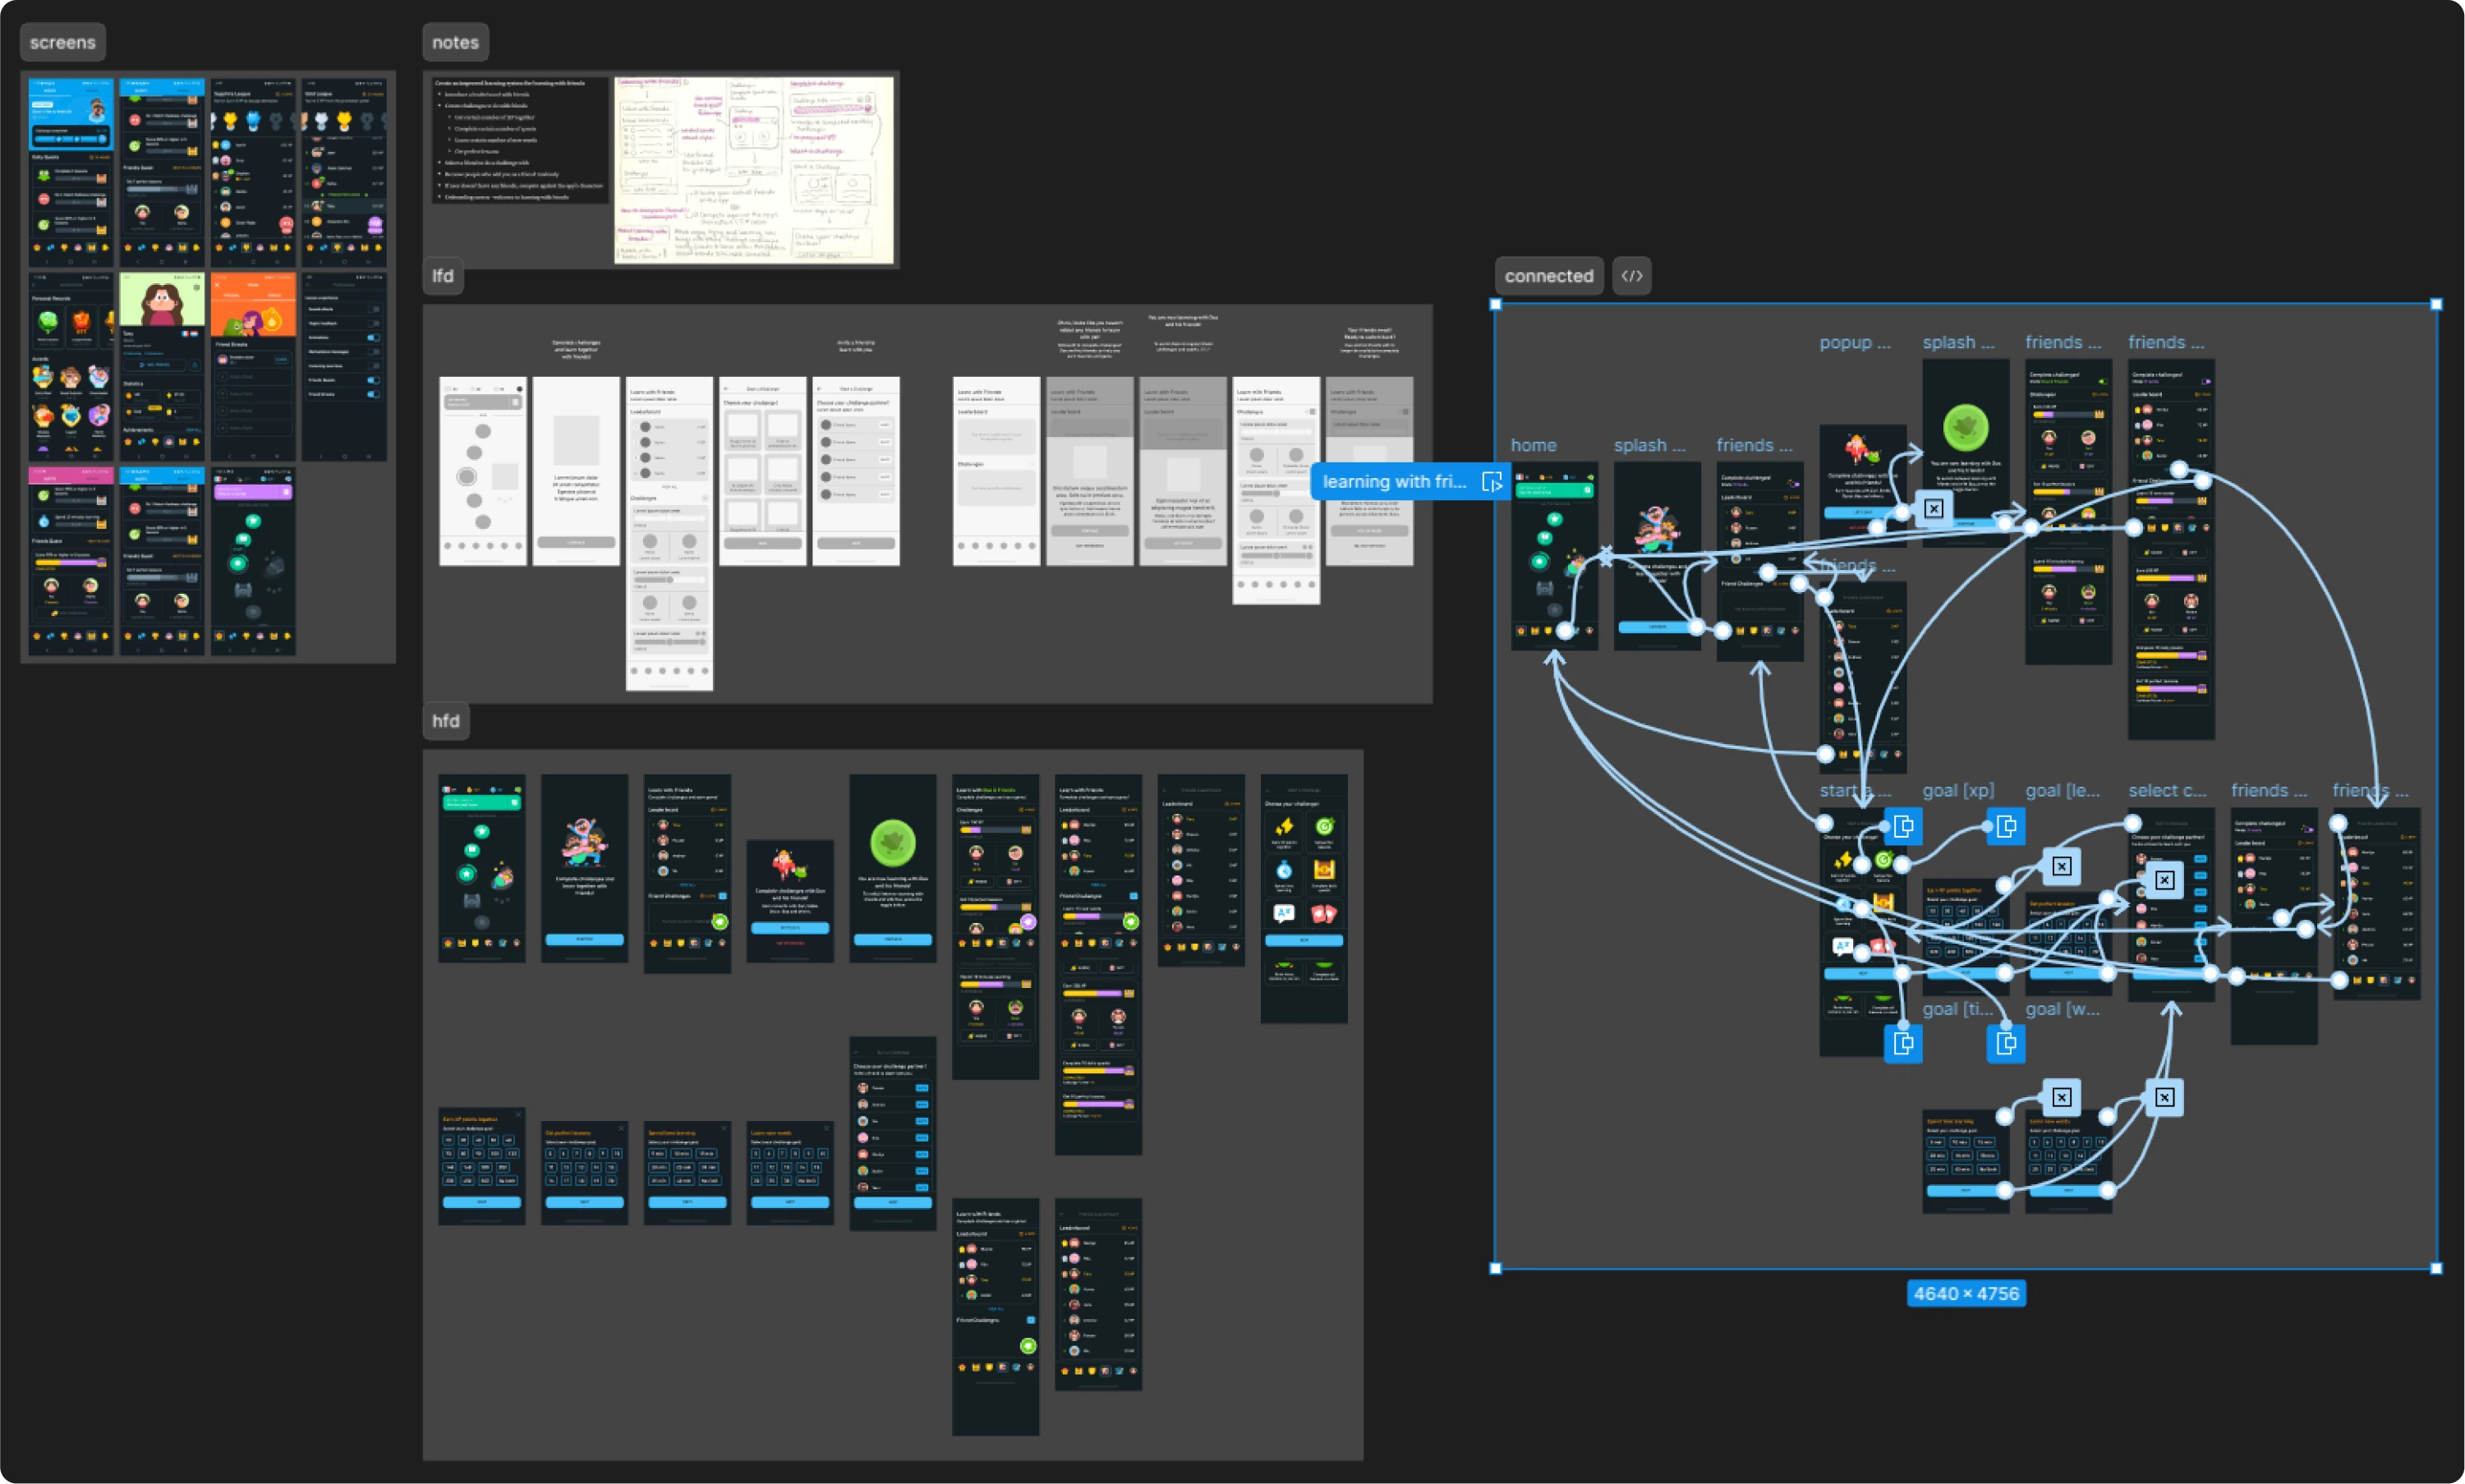The width and height of the screenshot is (2465, 1484).
Task: Click the connected section label
Action: coord(1549,276)
